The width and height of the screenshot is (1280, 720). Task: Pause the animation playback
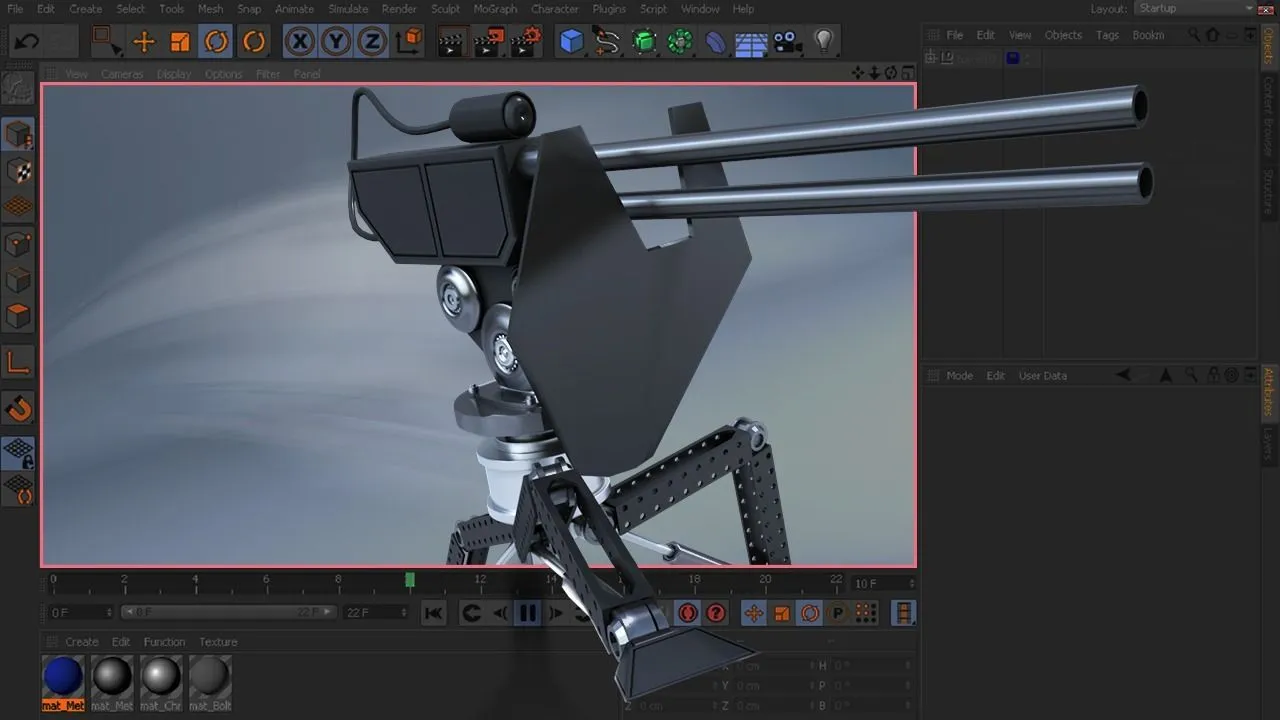[528, 612]
